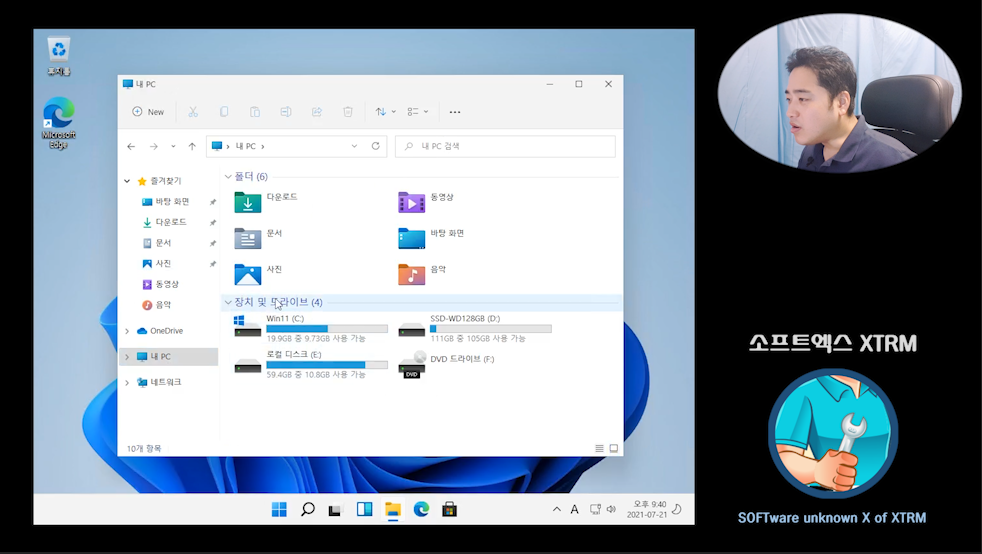Click the New button in File Explorer toolbar
Image resolution: width=982 pixels, height=554 pixels.
[148, 112]
